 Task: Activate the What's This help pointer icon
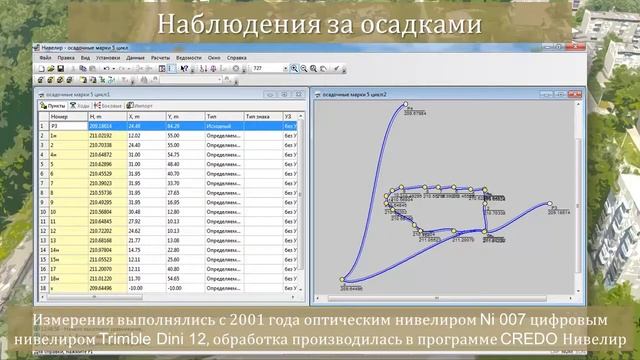(184, 69)
